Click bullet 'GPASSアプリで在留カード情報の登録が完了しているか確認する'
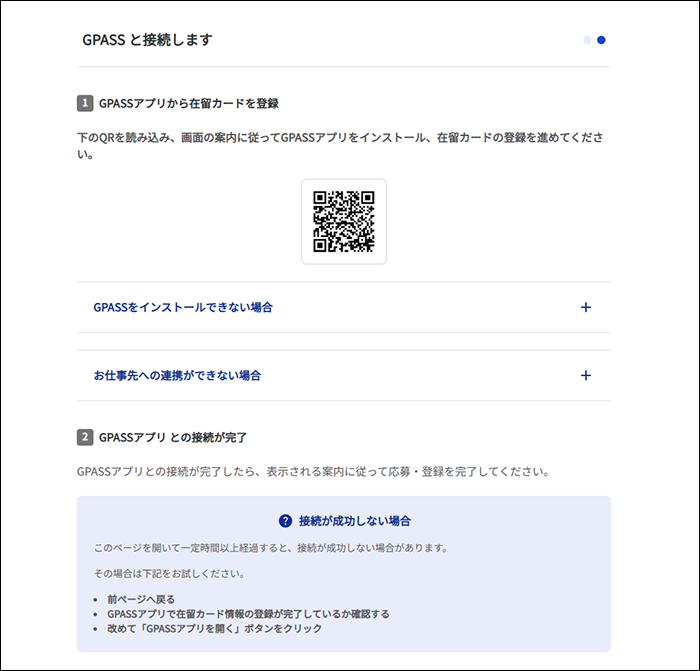 tap(248, 614)
